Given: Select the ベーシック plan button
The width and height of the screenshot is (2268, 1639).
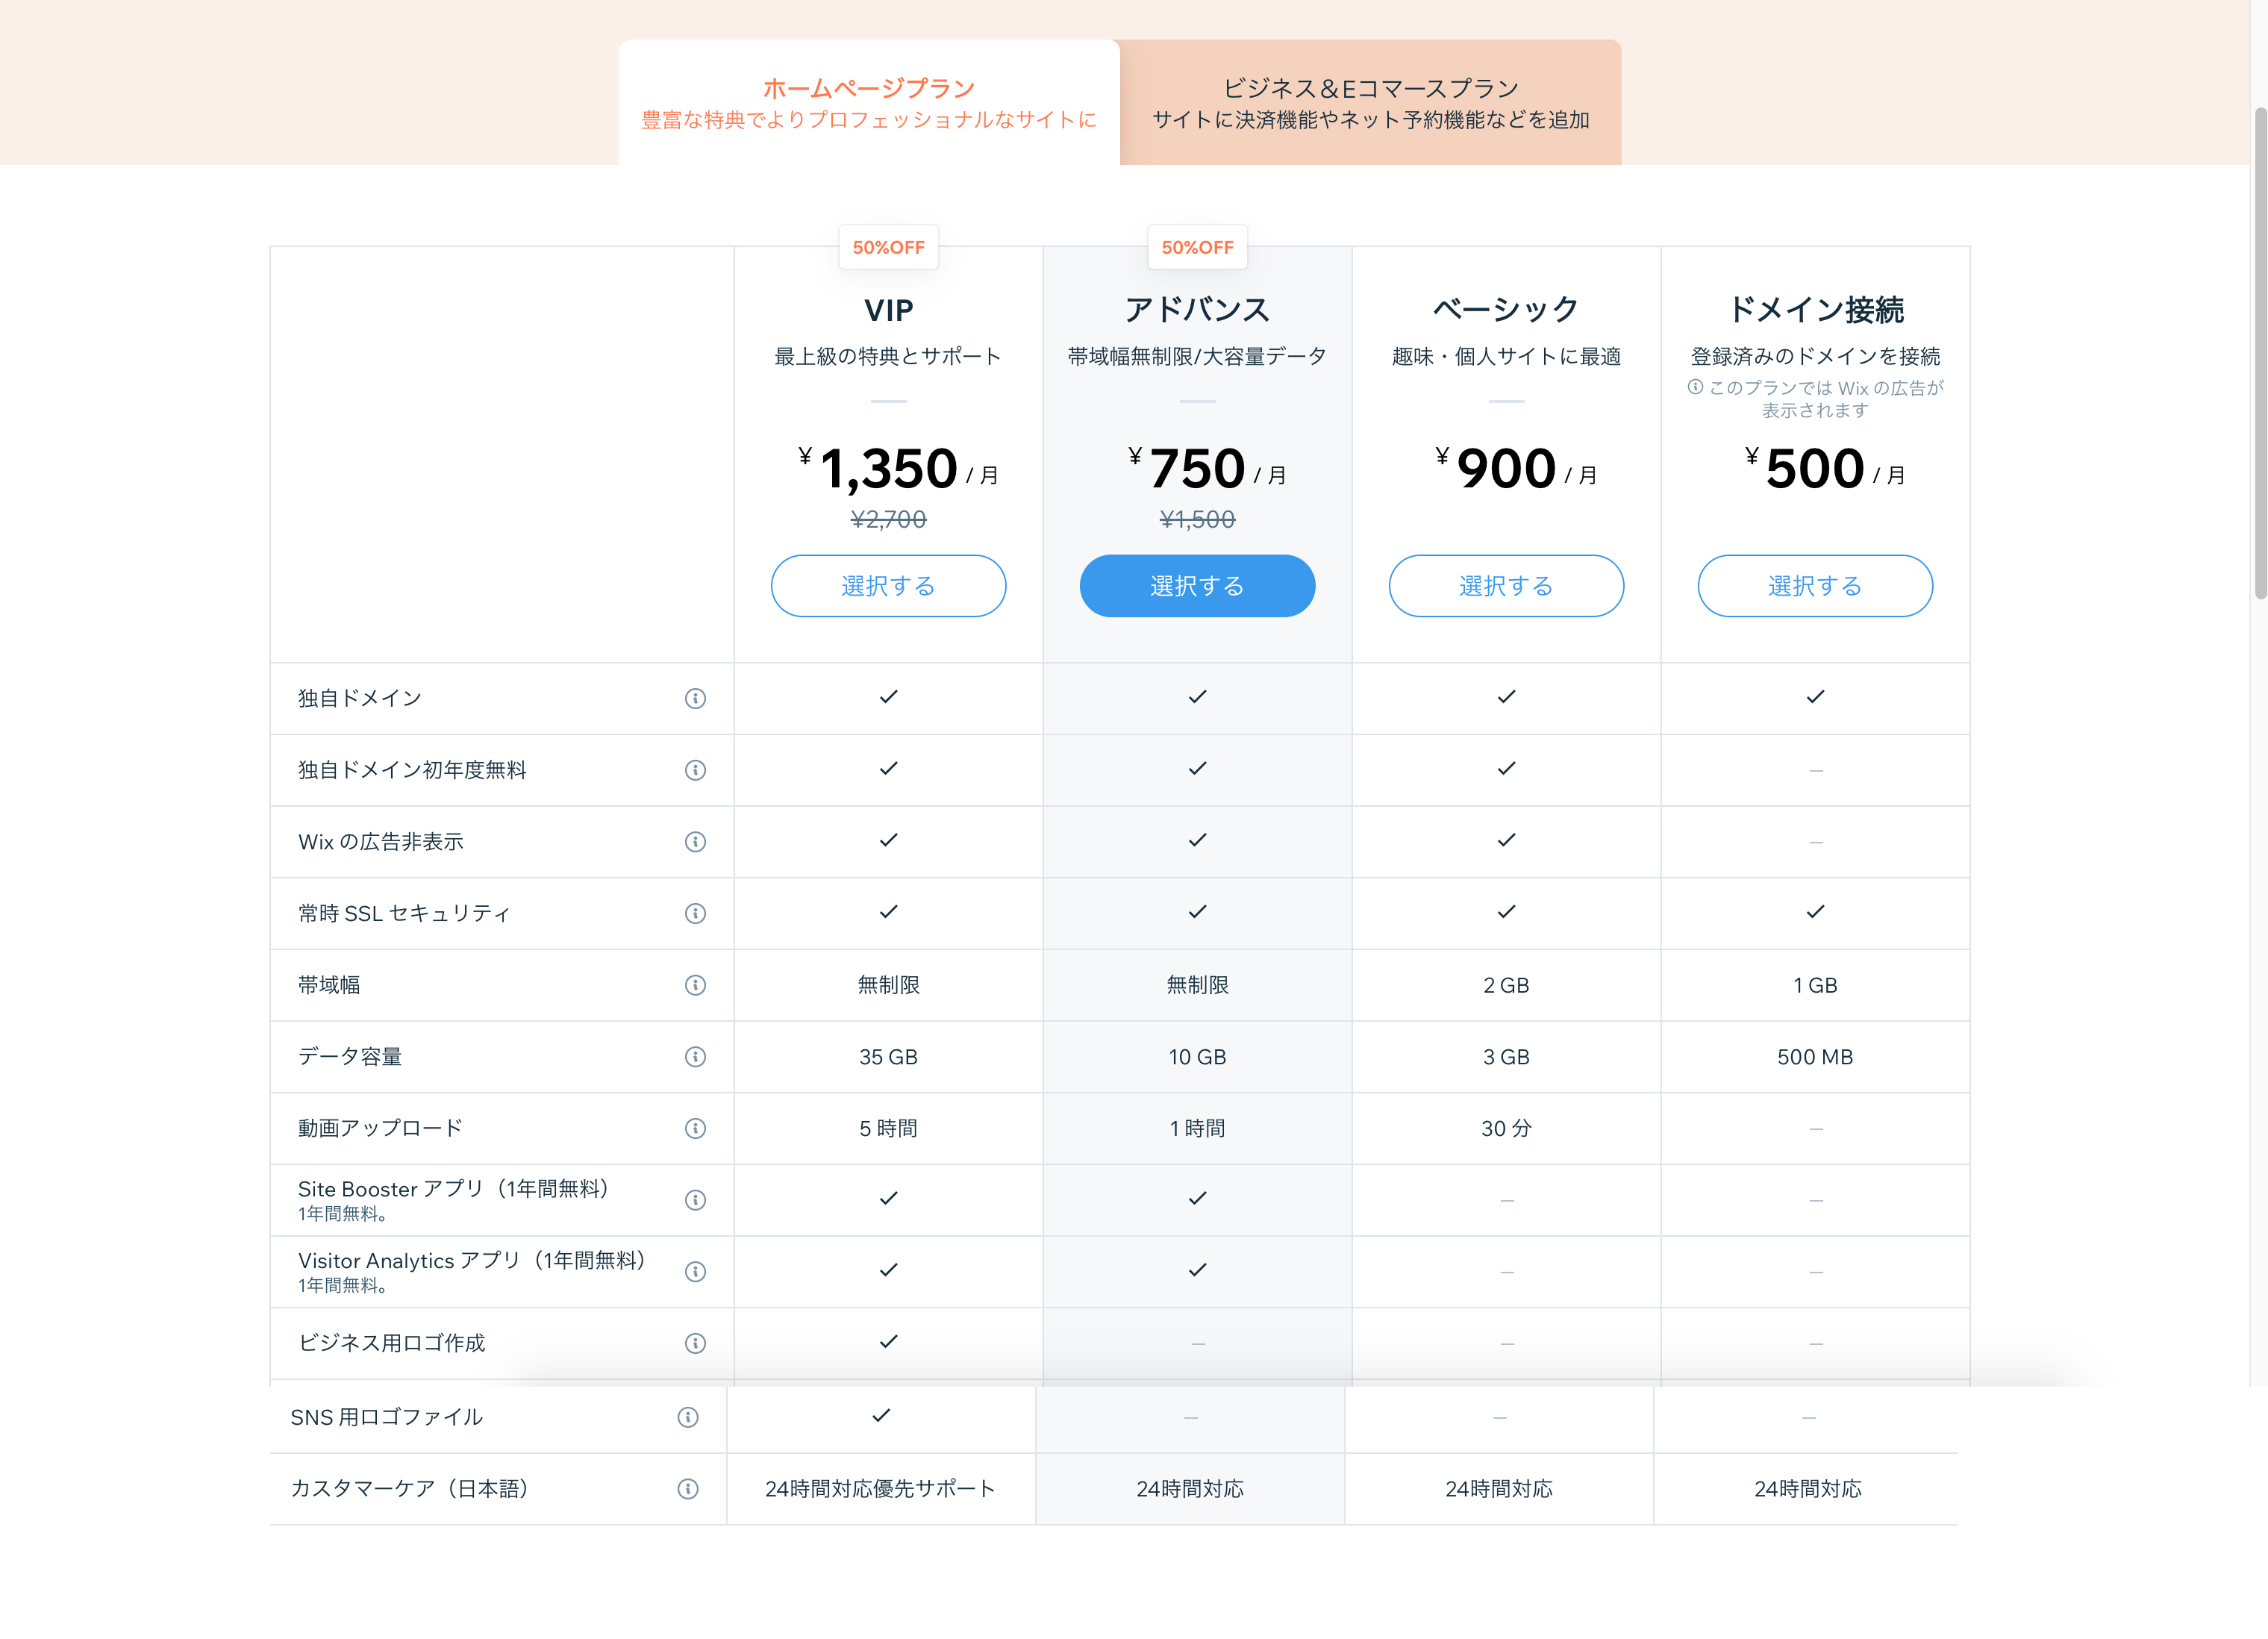Looking at the screenshot, I should click(x=1506, y=586).
